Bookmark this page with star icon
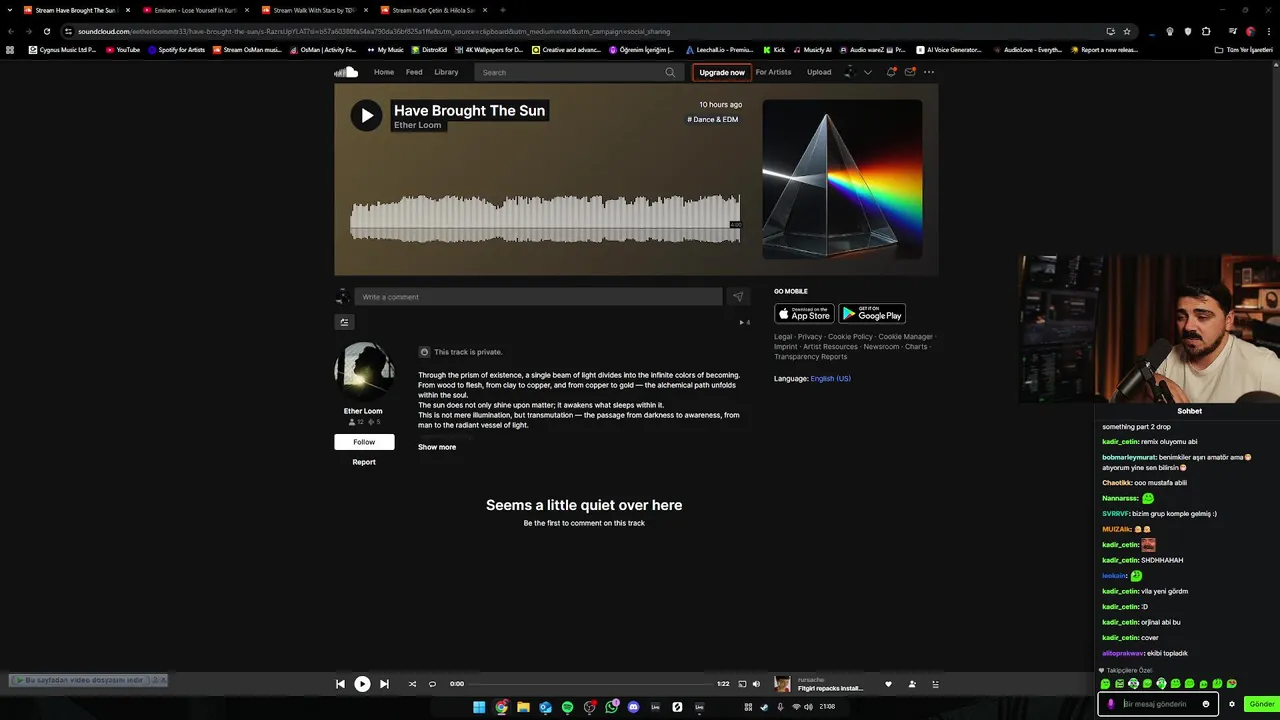This screenshot has height=720, width=1280. click(x=1127, y=31)
